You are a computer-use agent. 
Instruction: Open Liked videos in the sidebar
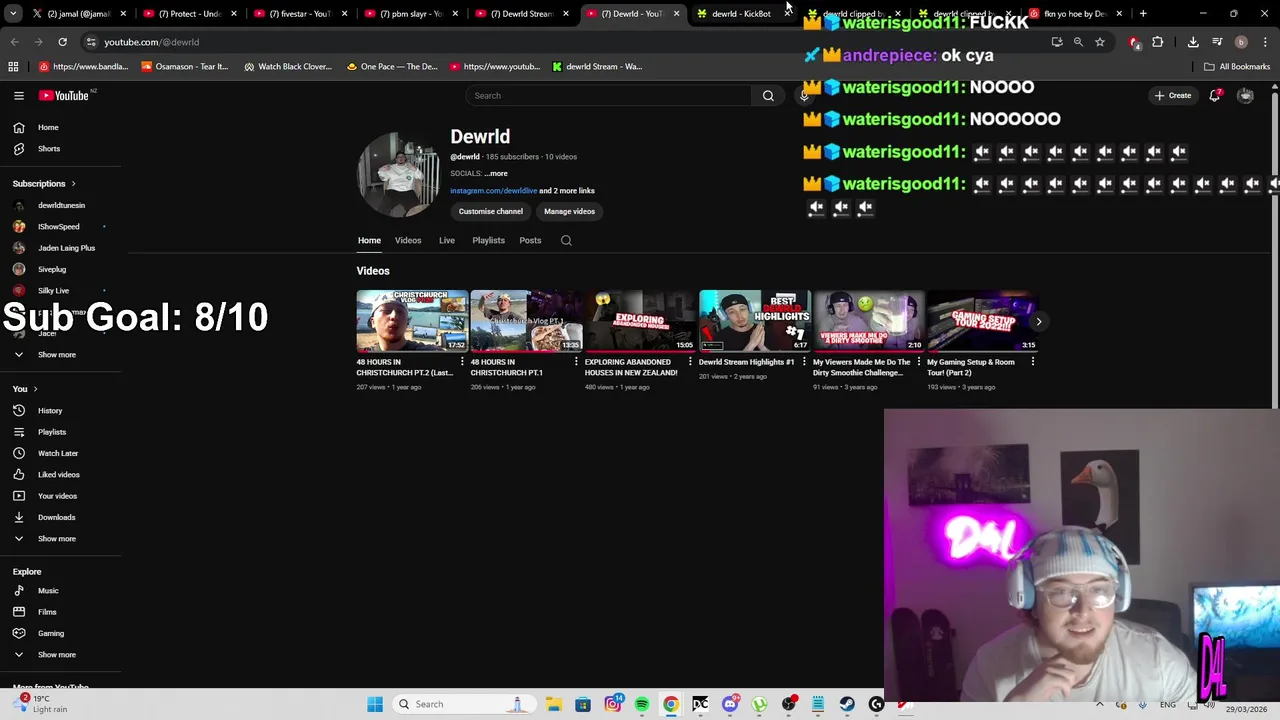tap(60, 474)
